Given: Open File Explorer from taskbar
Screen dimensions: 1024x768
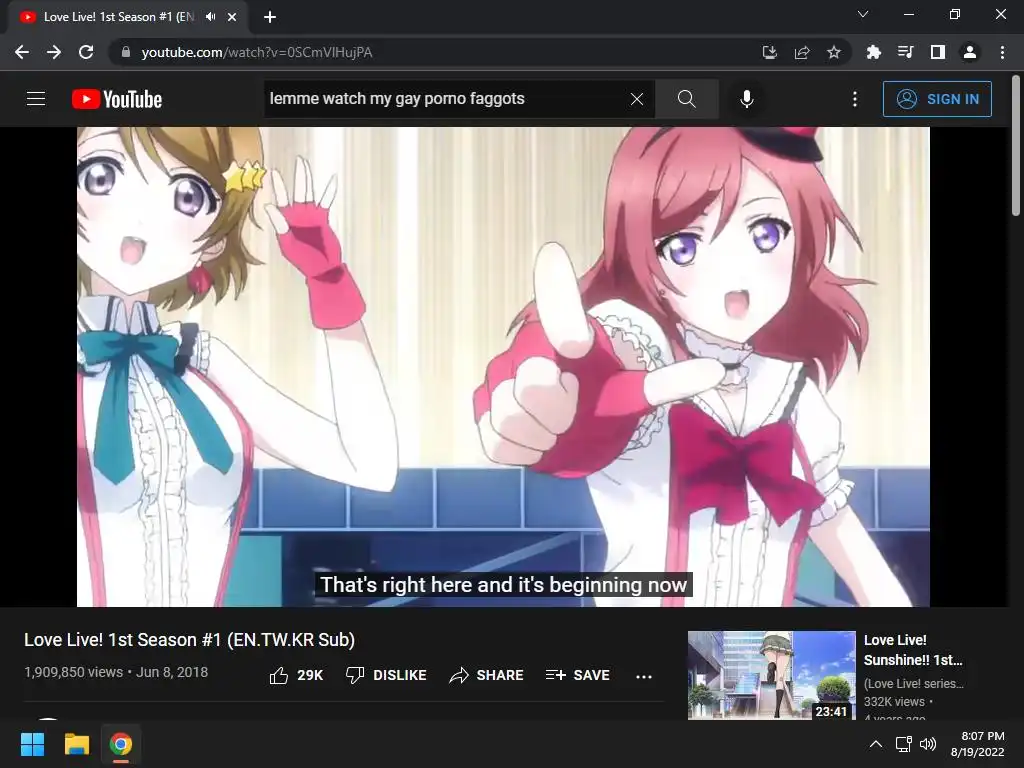Looking at the screenshot, I should (76, 744).
